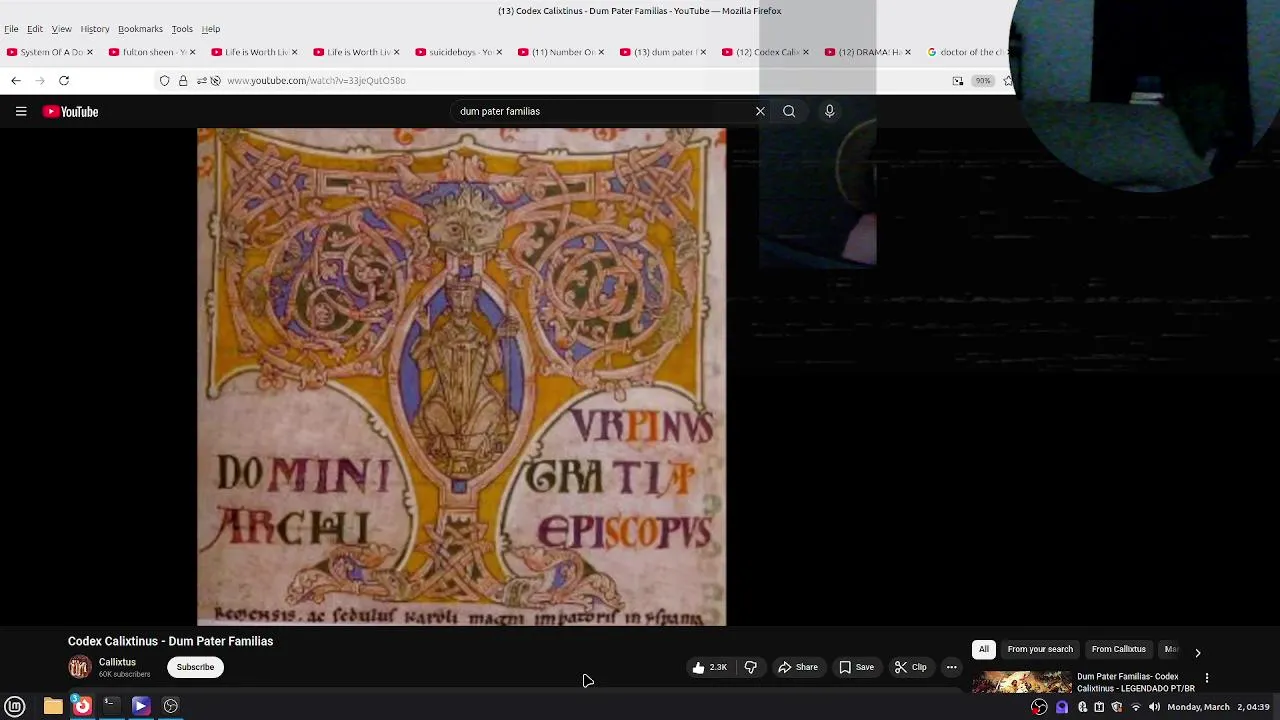
Task: Switch to 'suicideboys' tab
Action: [x=459, y=52]
